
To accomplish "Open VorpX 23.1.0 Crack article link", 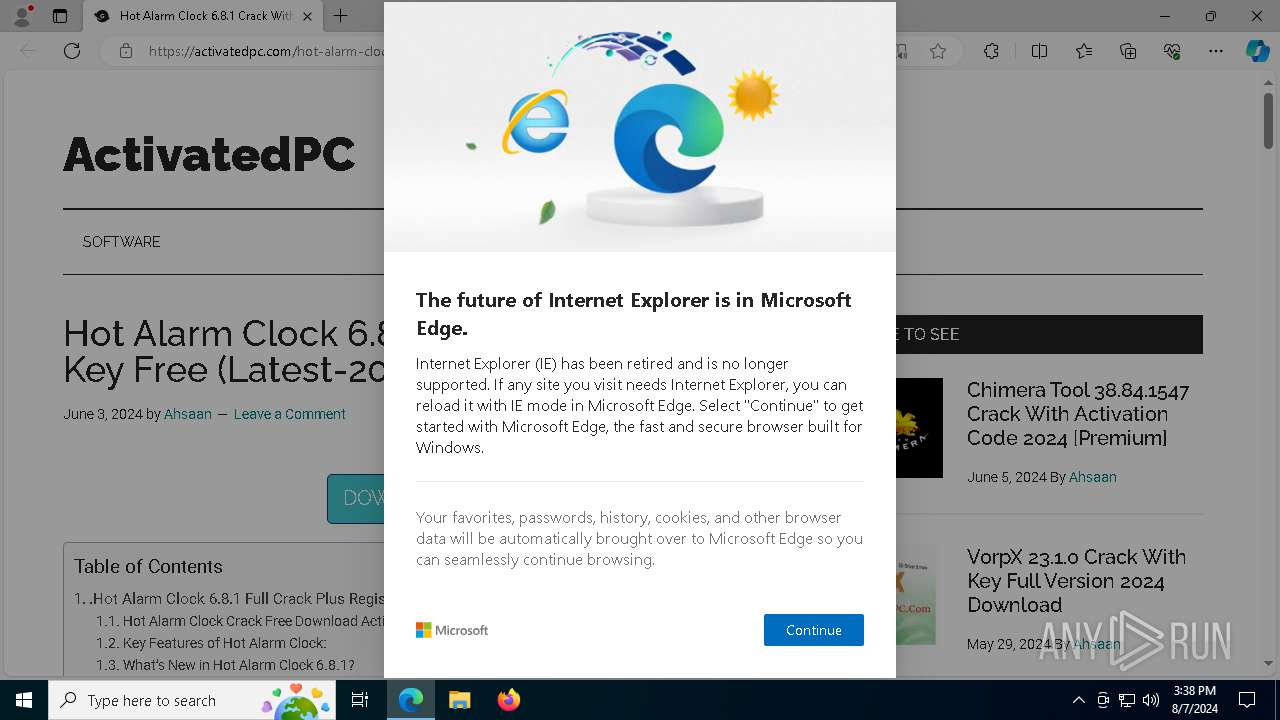I will pyautogui.click(x=1076, y=581).
